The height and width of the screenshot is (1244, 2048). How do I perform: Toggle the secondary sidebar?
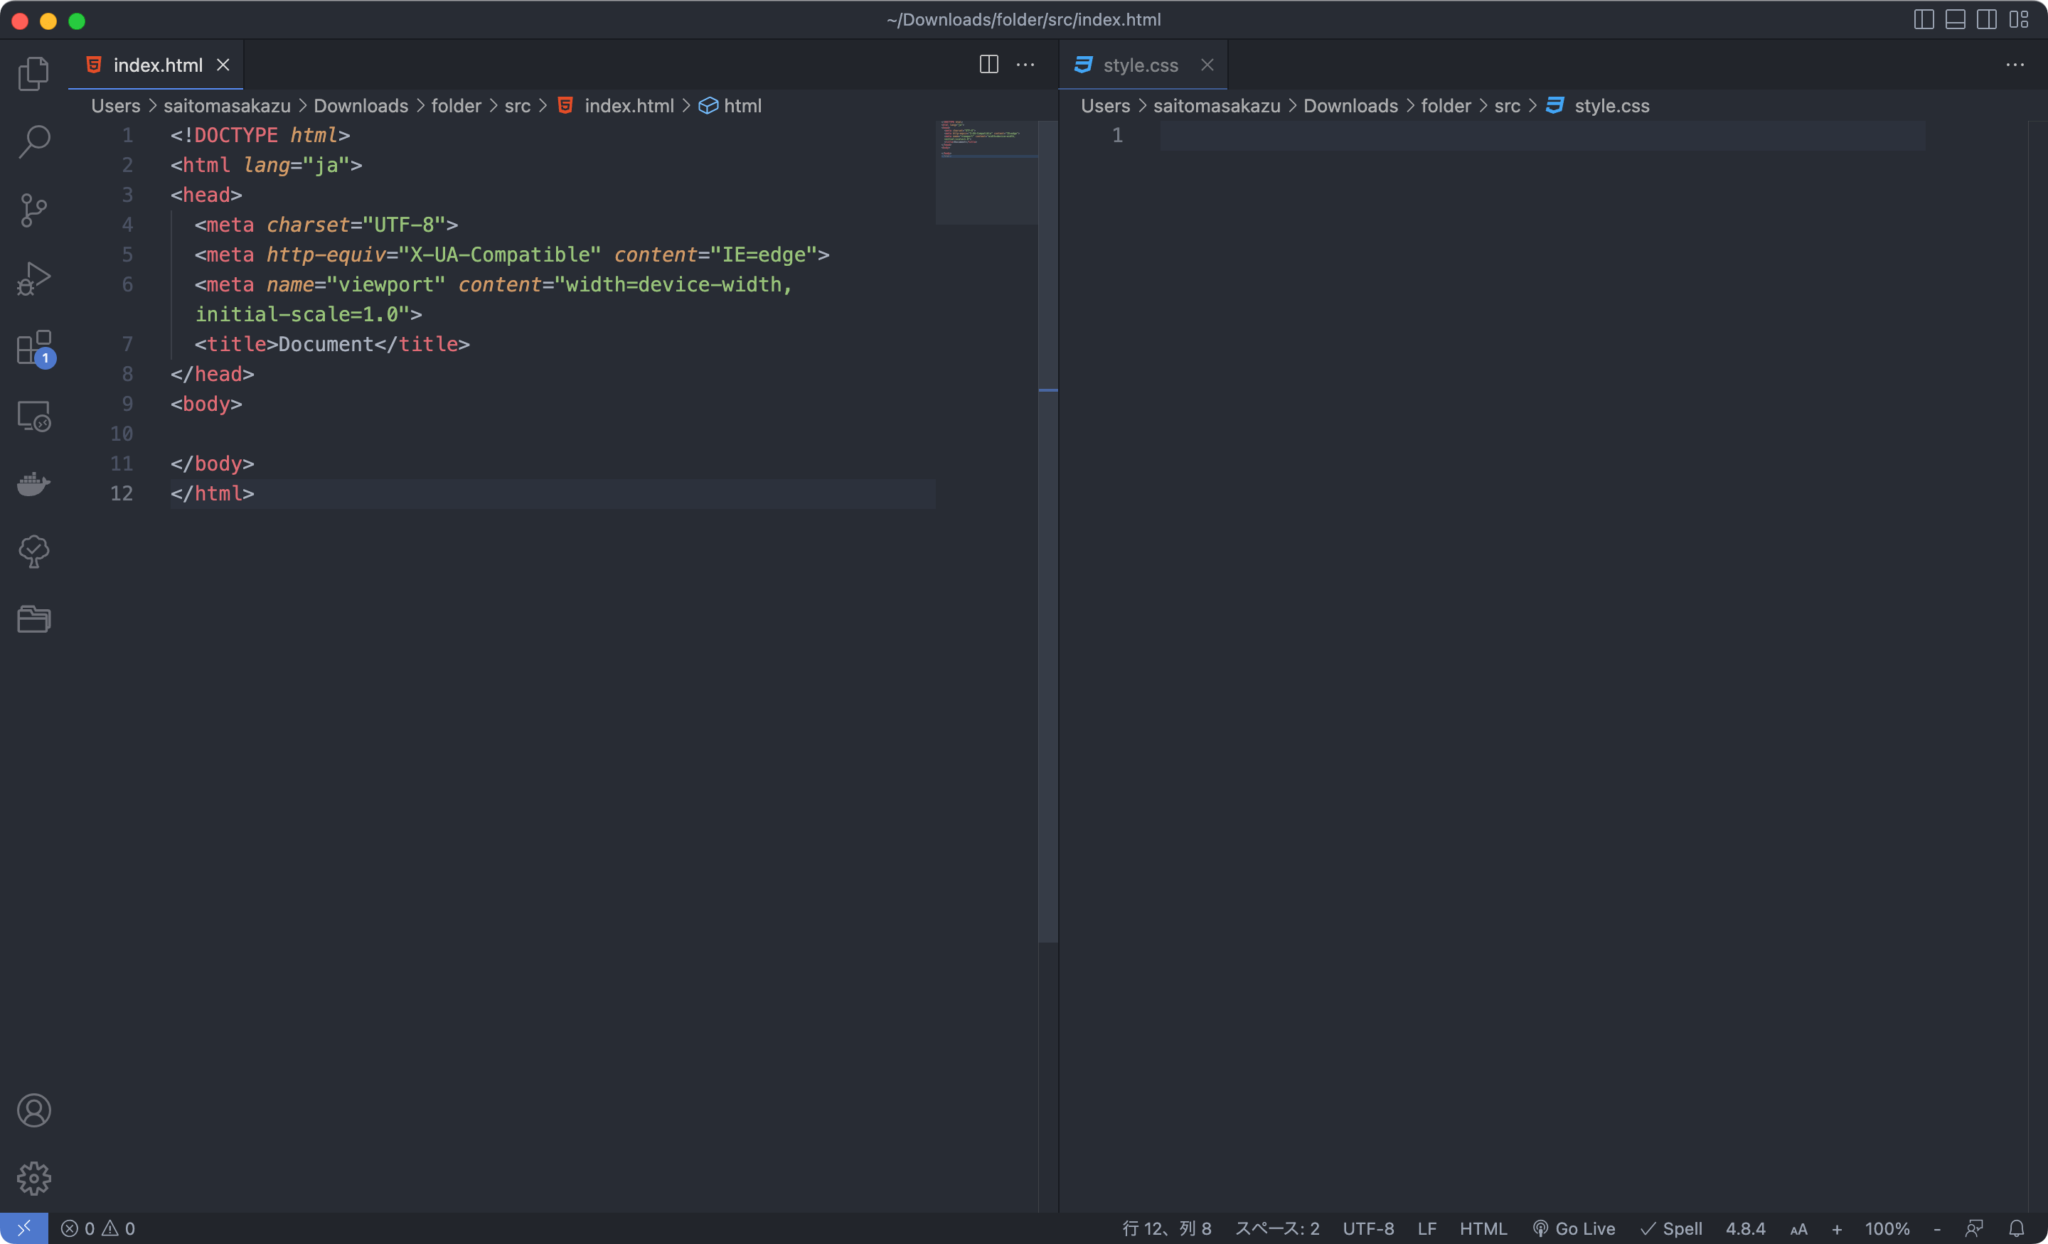[x=1986, y=19]
